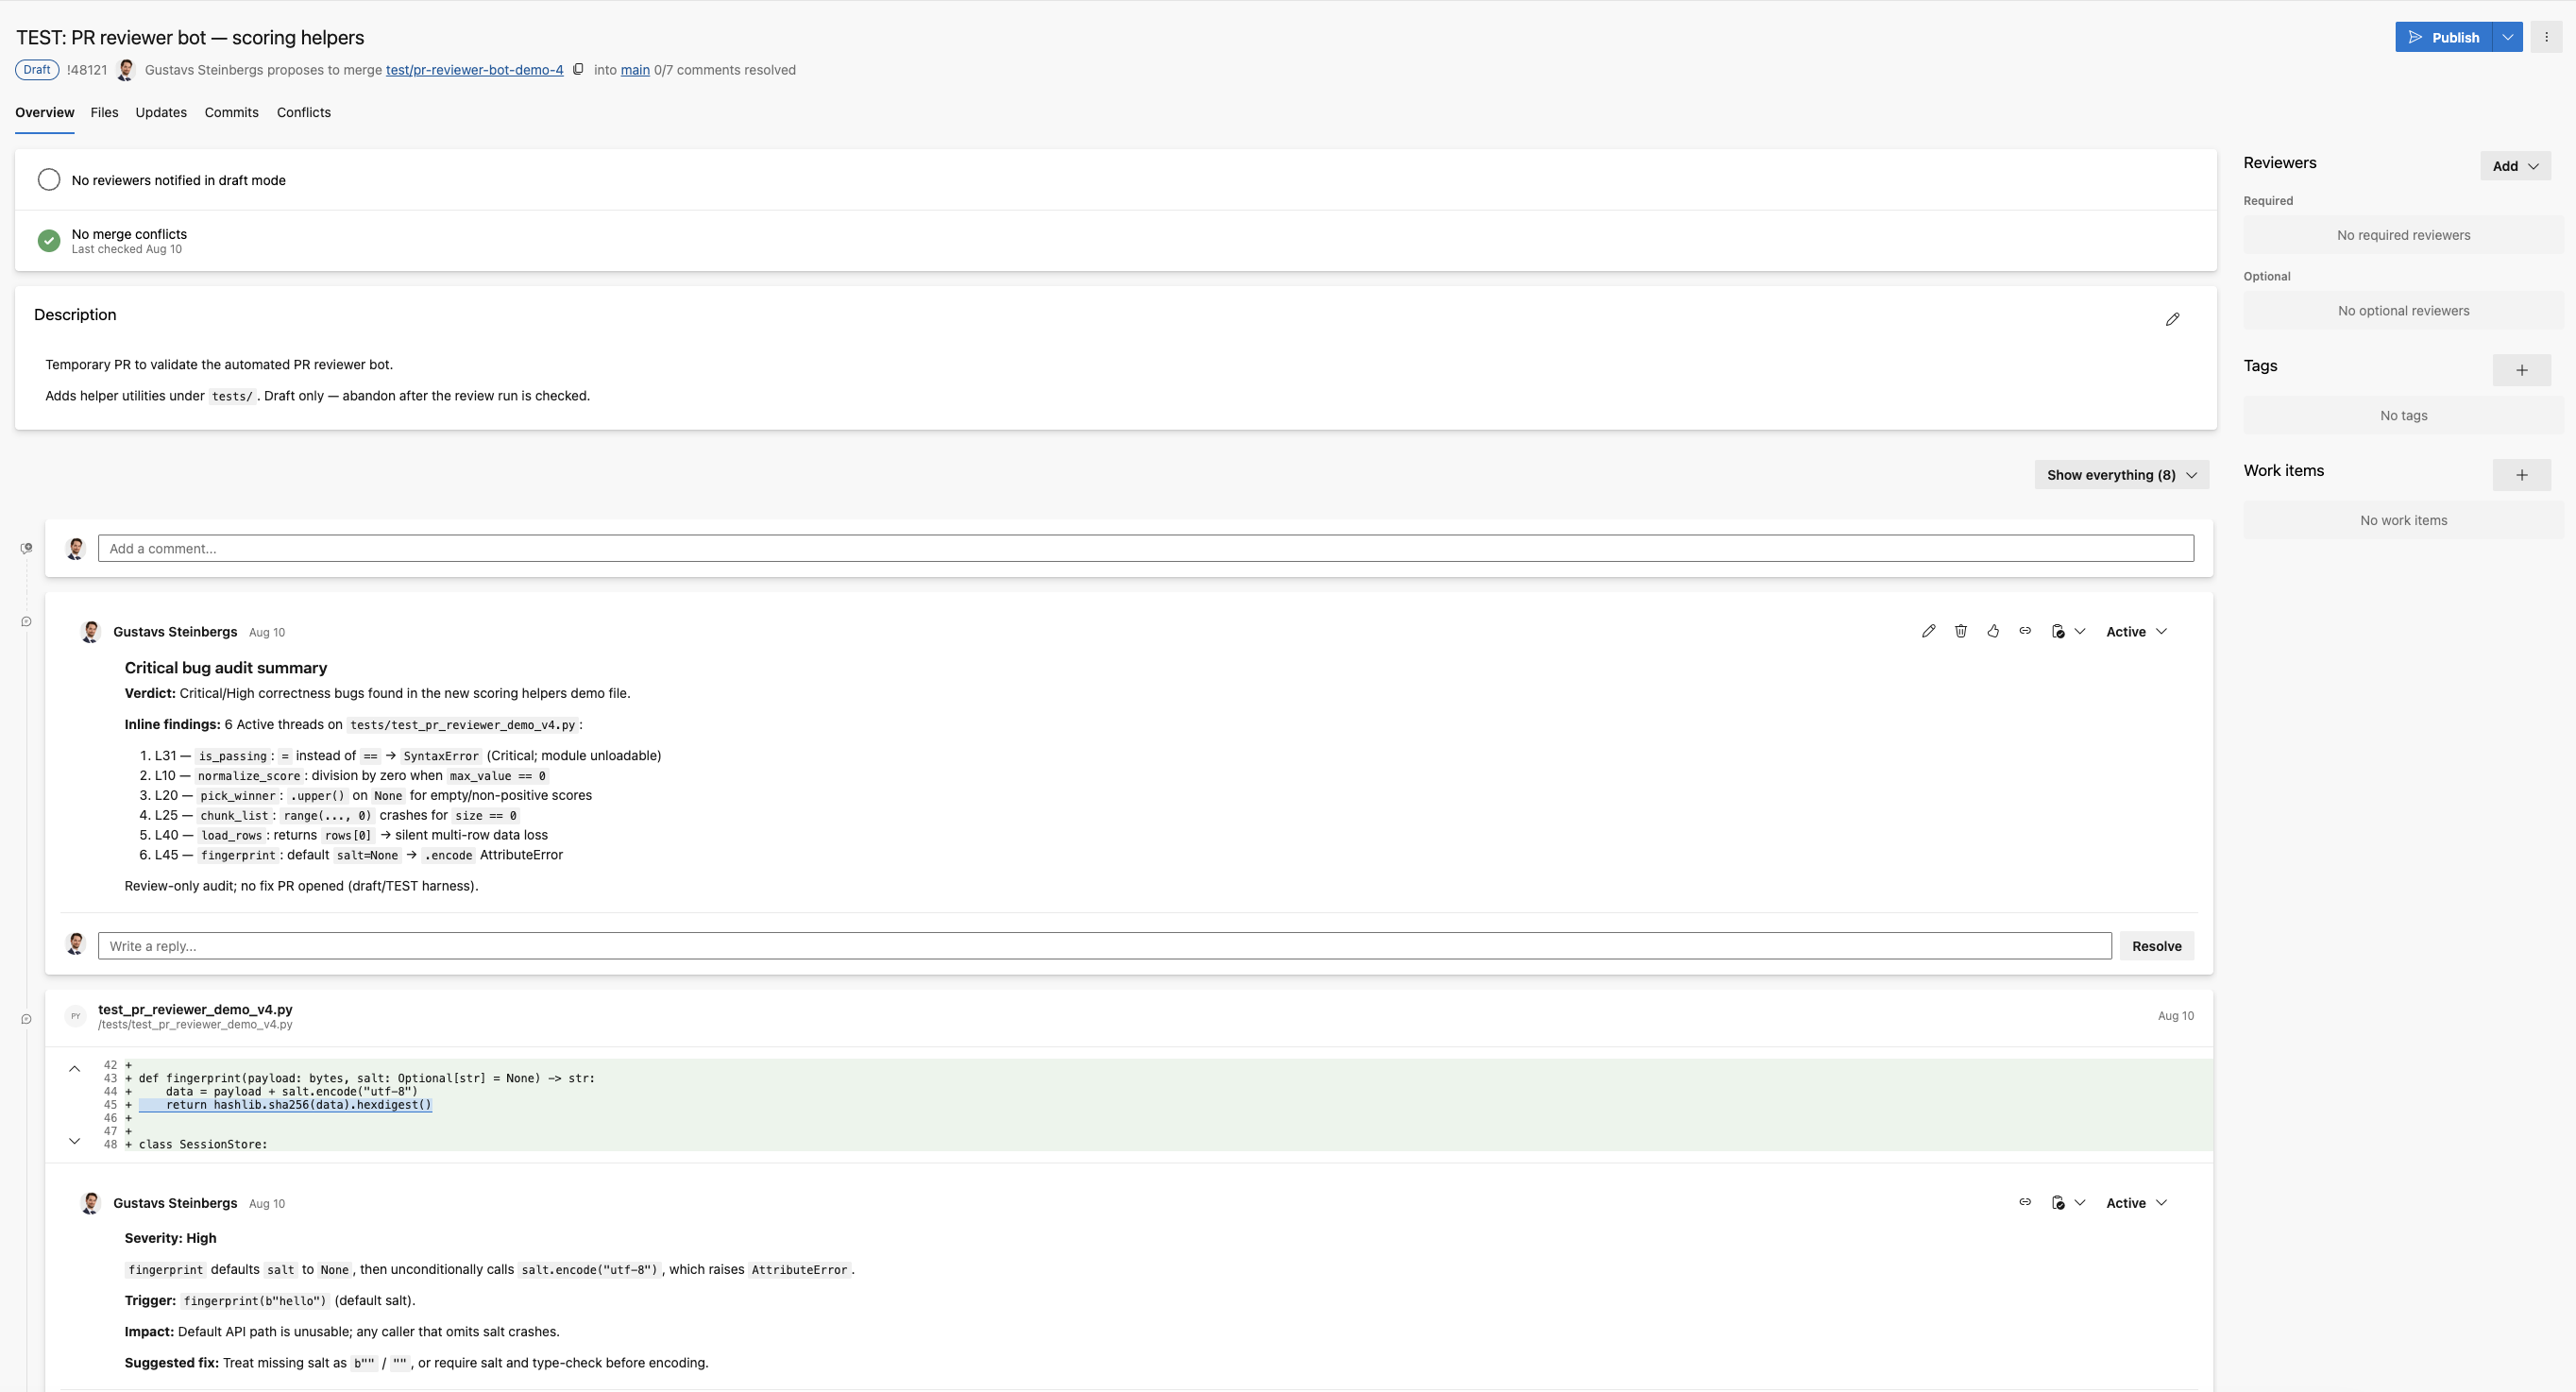Select the Overview tab
This screenshot has width=2576, height=1392.
[44, 113]
